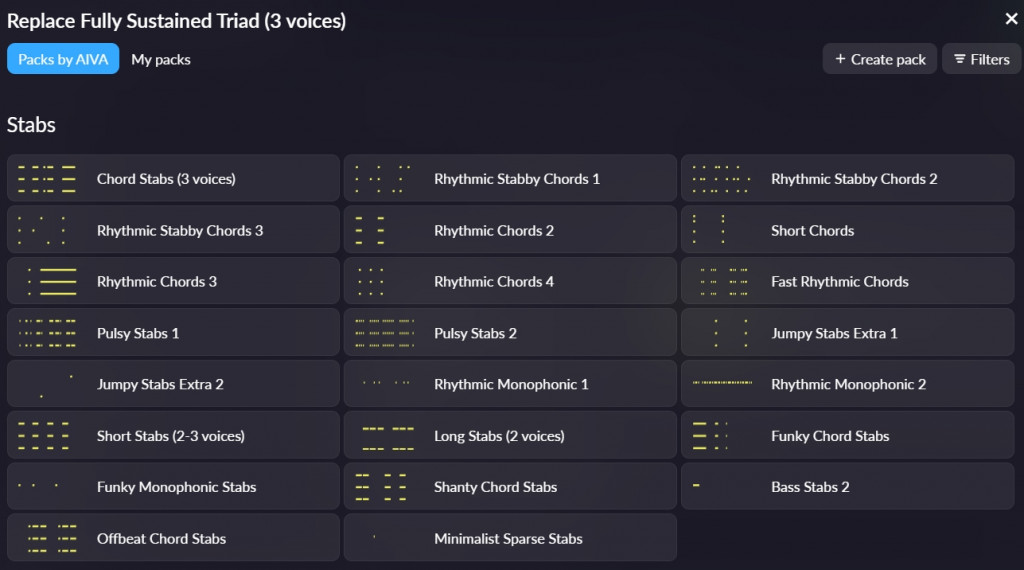
Task: Select the Long Stabs (2 voices) pattern icon
Action: (x=388, y=438)
